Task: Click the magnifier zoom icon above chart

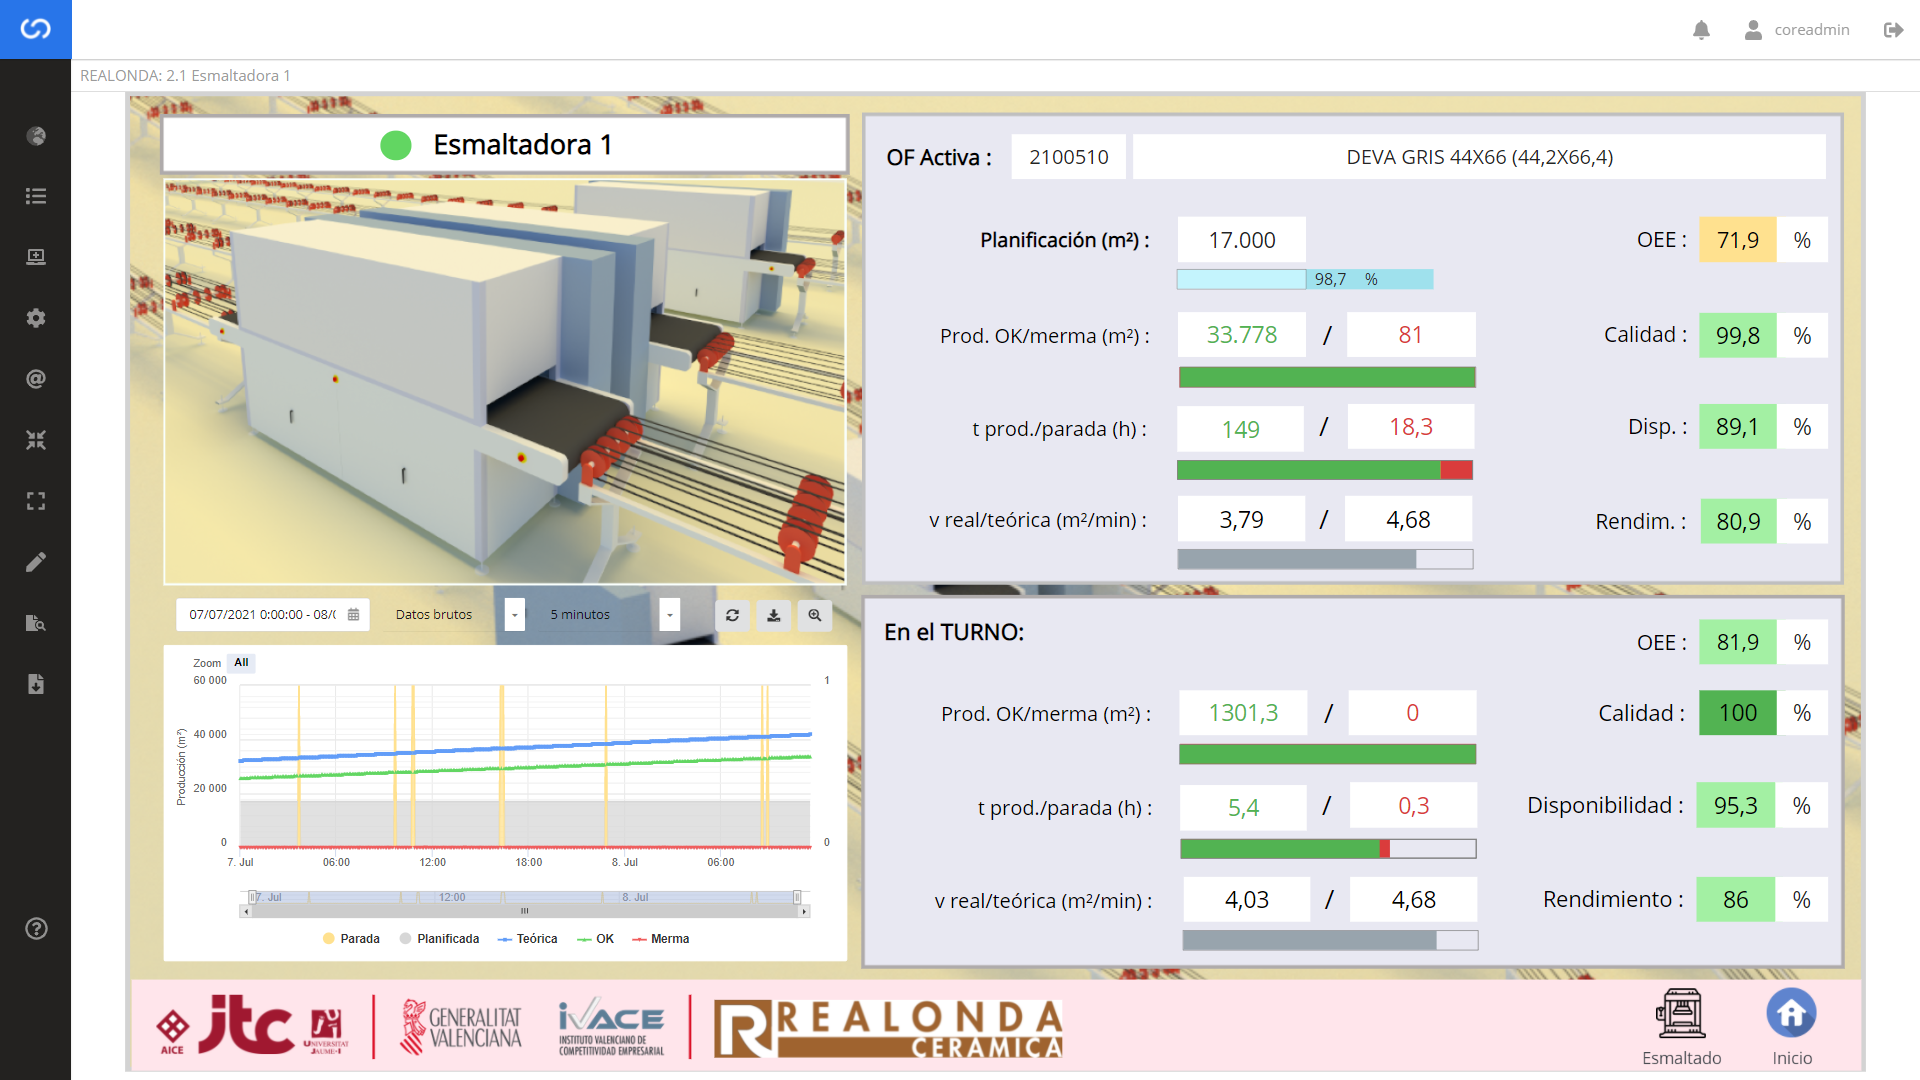Action: point(814,615)
